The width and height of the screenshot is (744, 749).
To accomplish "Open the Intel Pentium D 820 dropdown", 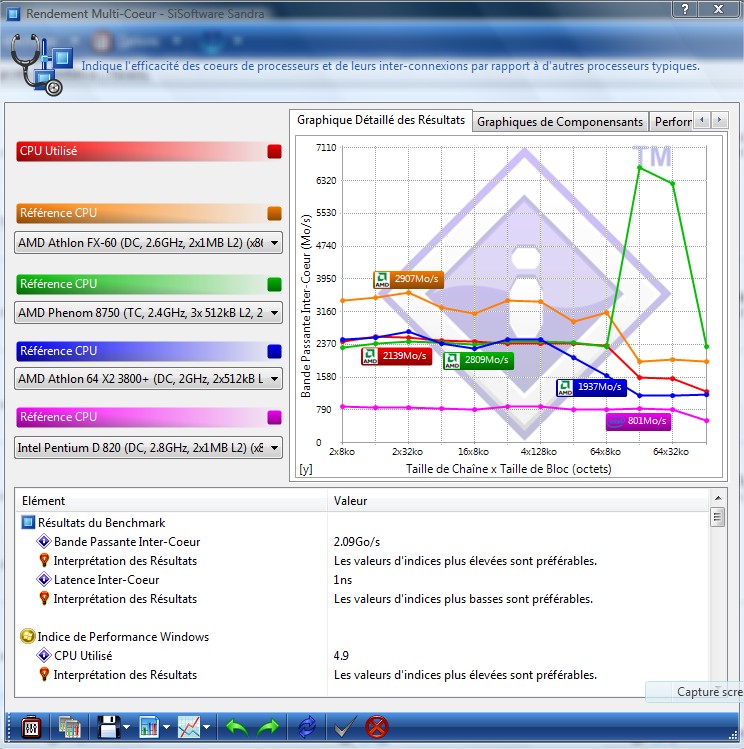I will tap(149, 448).
